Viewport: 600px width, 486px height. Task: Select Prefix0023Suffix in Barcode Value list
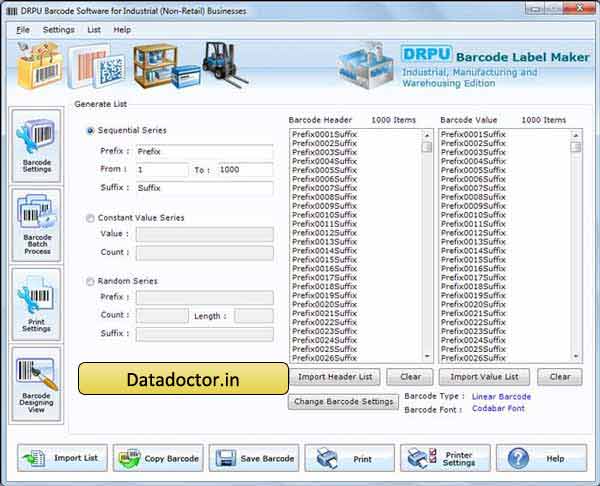click(x=473, y=331)
